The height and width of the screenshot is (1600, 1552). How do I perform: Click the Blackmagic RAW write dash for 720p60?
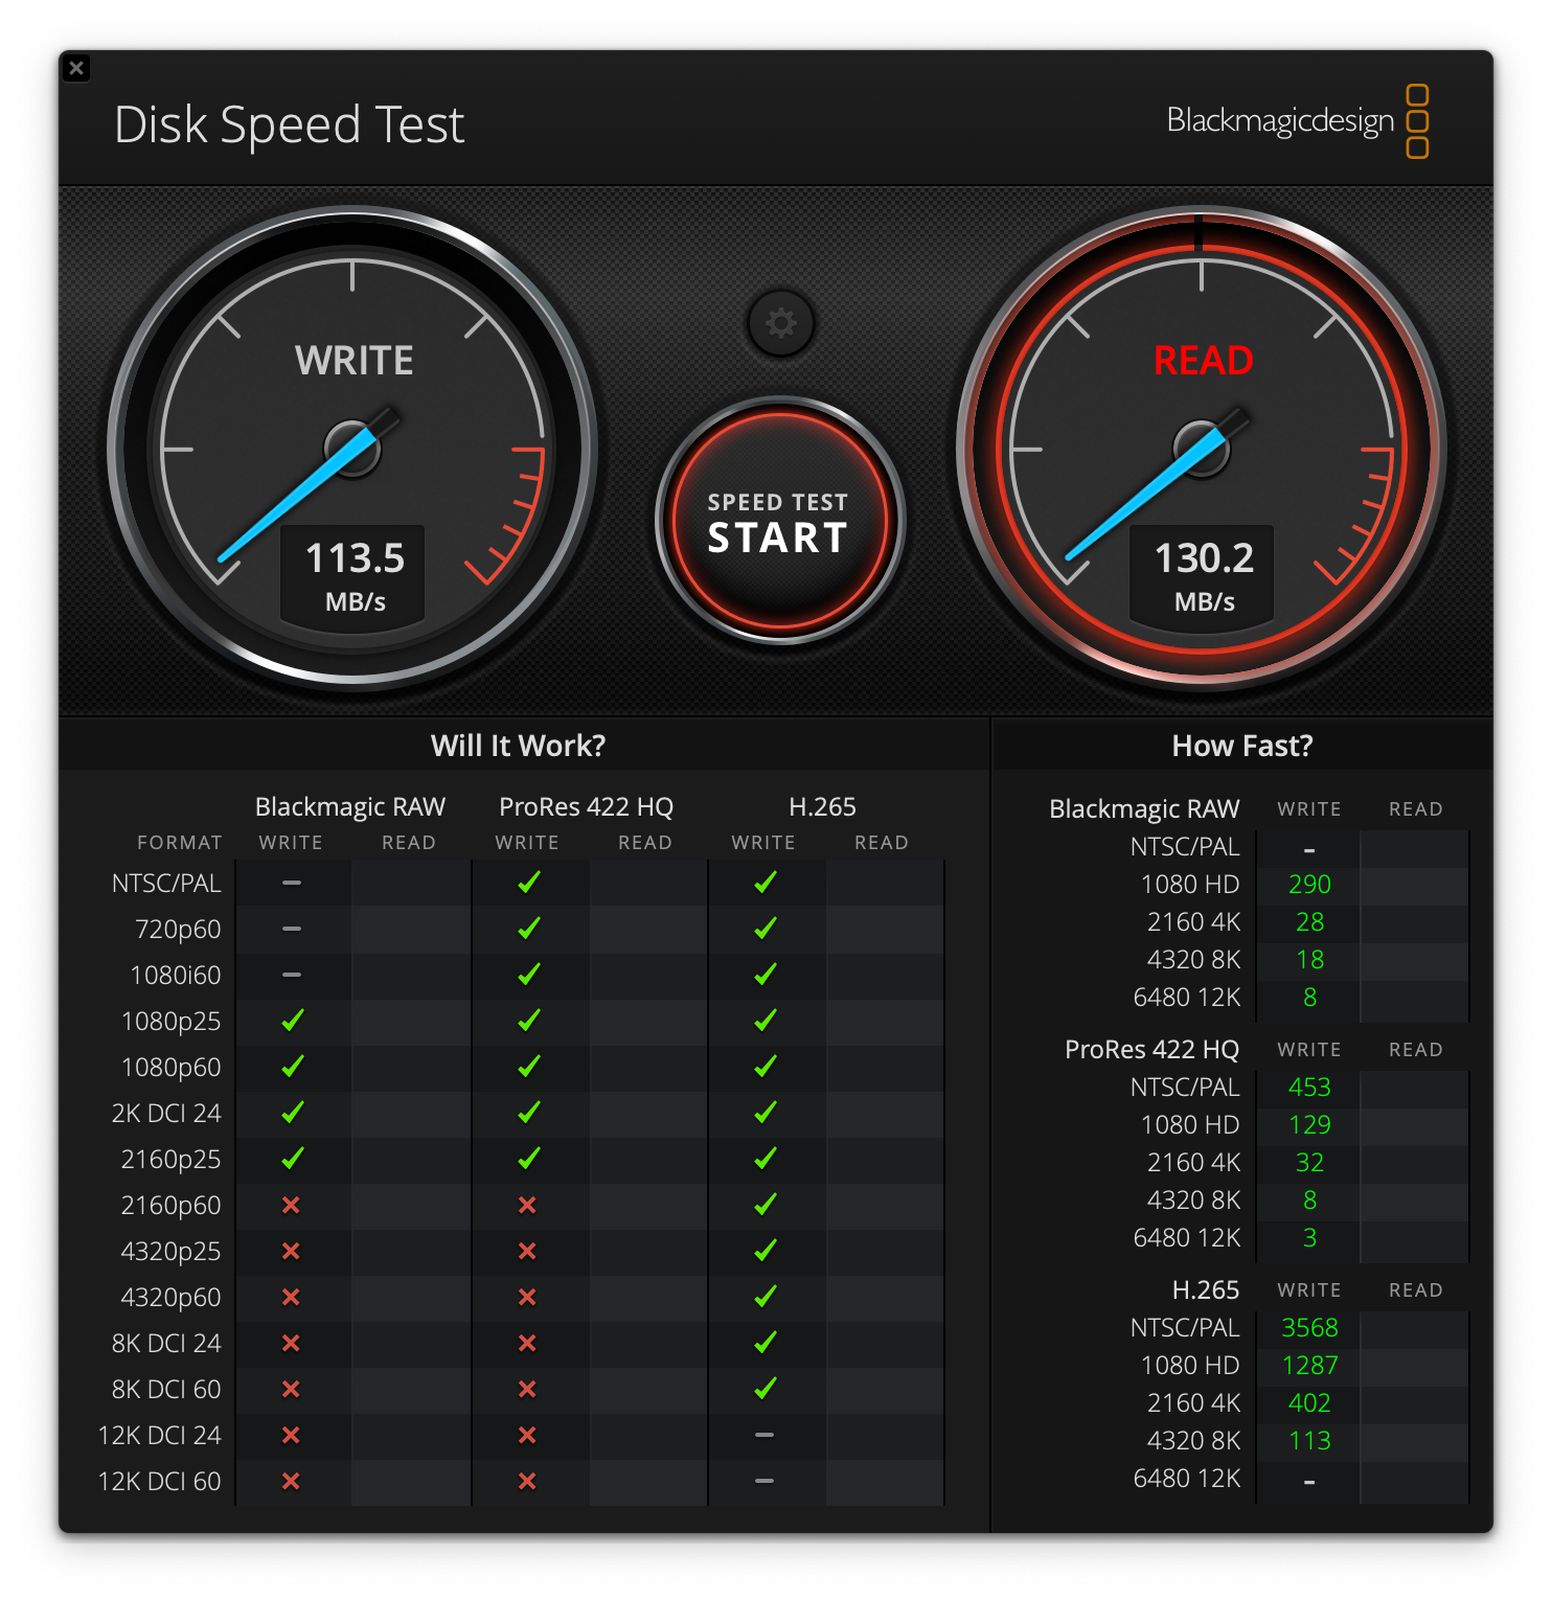291,929
